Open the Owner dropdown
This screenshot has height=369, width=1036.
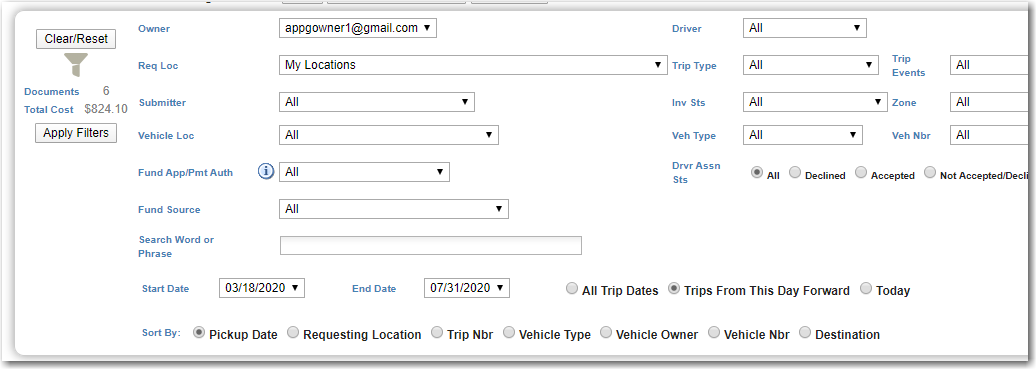[x=358, y=28]
